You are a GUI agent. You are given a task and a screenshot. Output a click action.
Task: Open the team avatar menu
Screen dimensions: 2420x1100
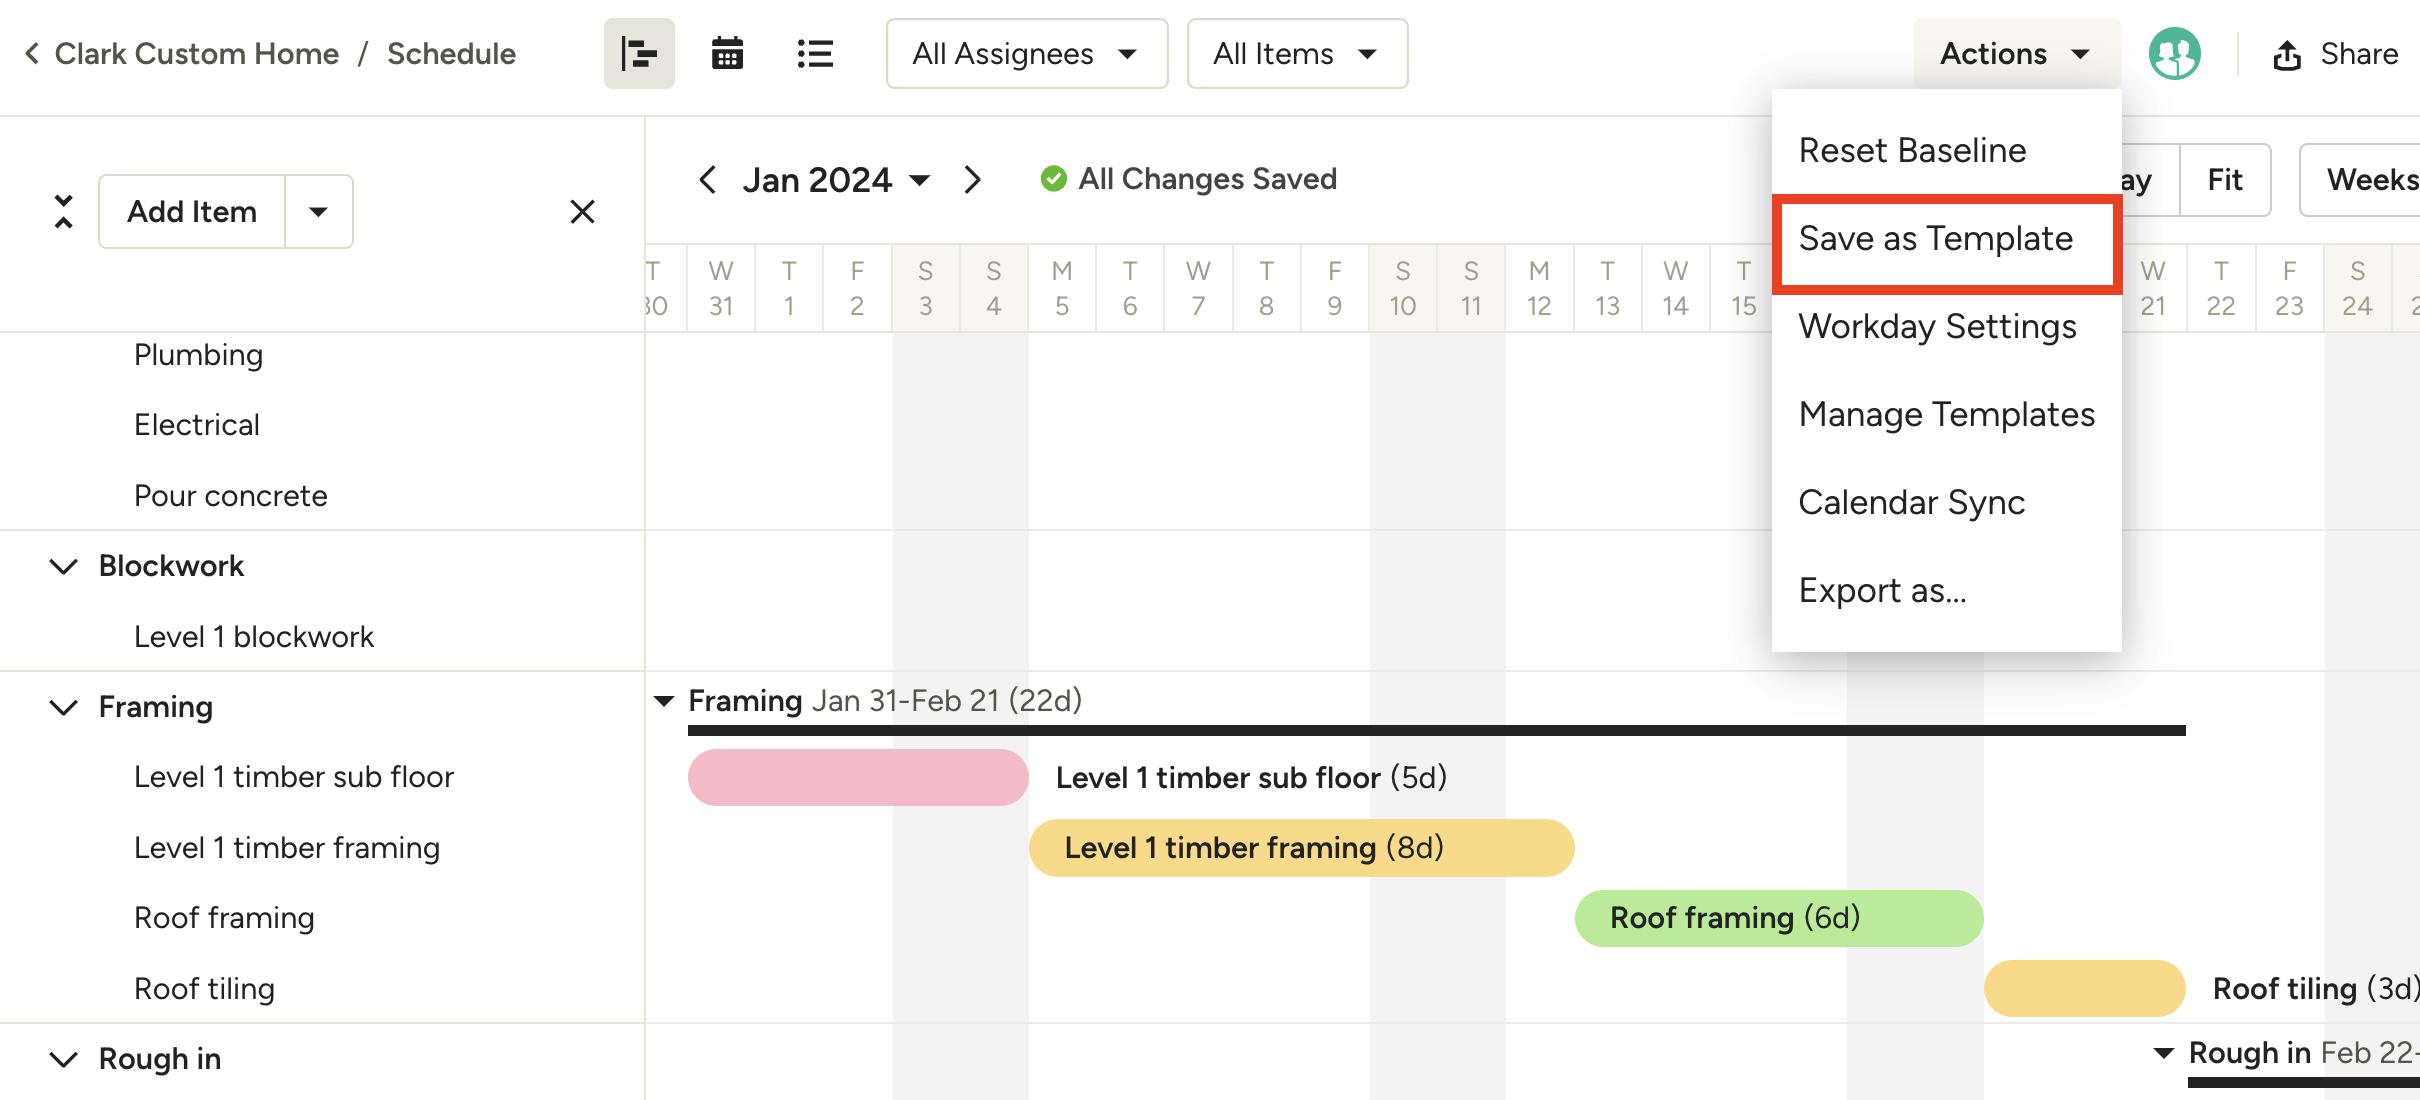point(2175,53)
